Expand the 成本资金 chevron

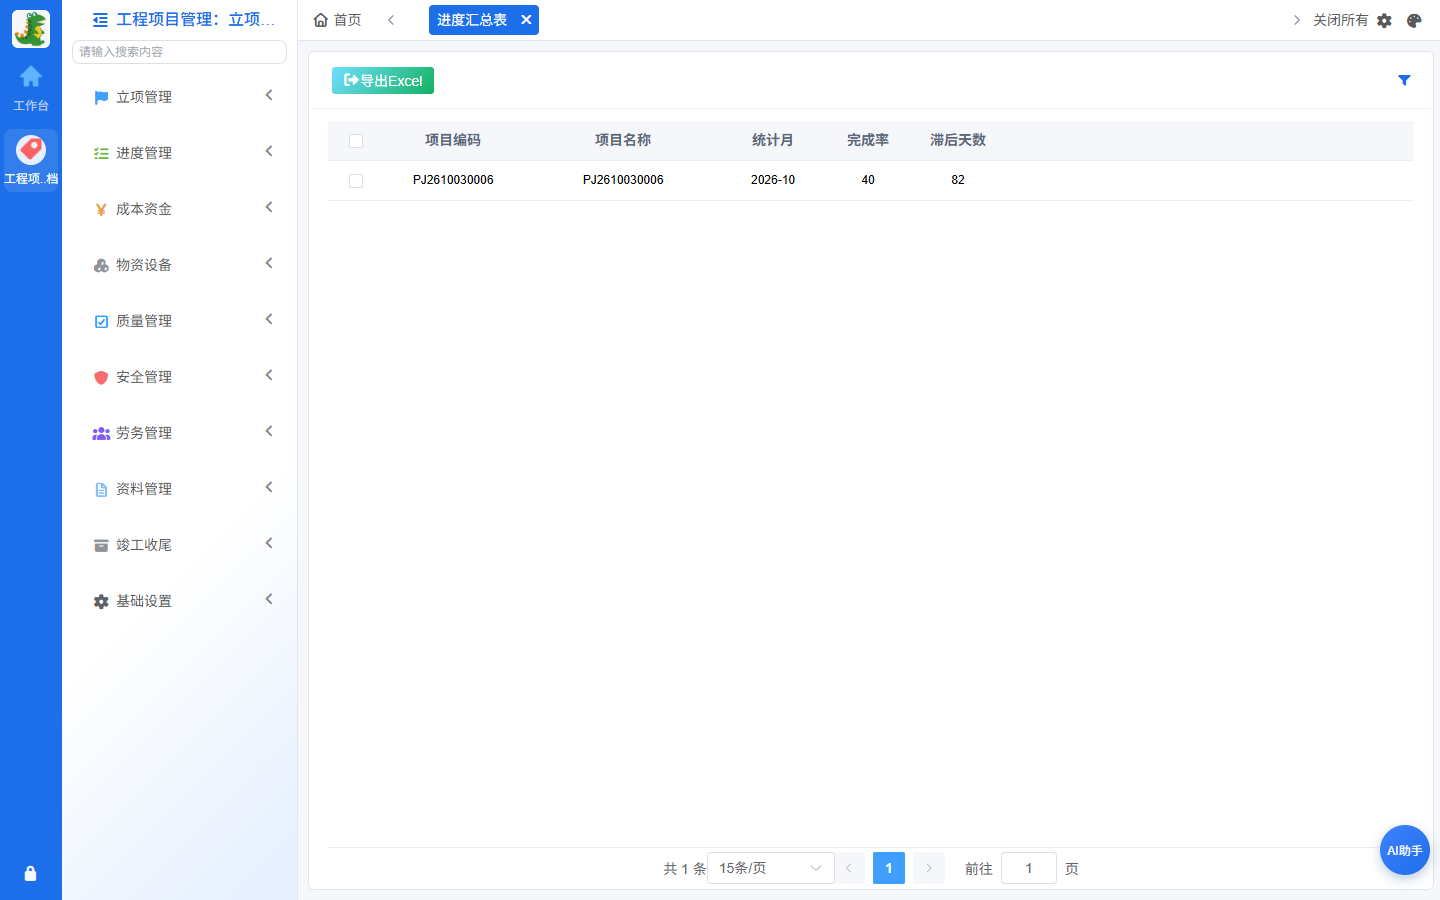[269, 207]
